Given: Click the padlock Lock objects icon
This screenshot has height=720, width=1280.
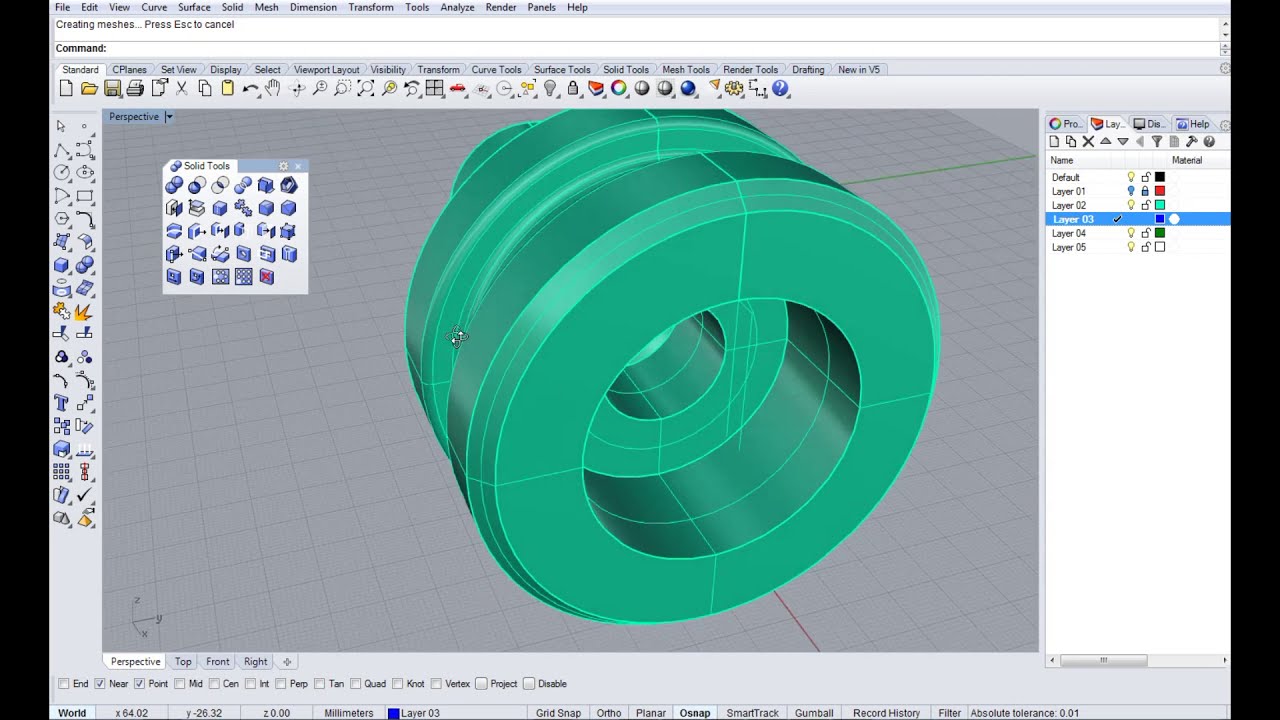Looking at the screenshot, I should coord(573,89).
